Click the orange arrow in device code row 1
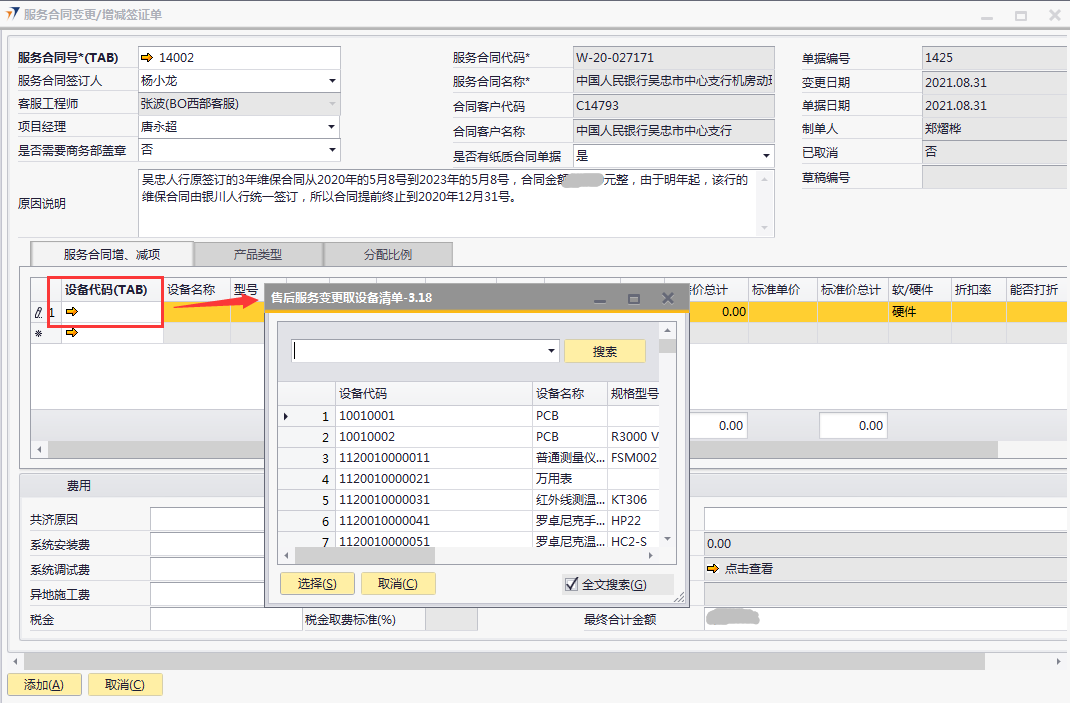 coord(72,312)
